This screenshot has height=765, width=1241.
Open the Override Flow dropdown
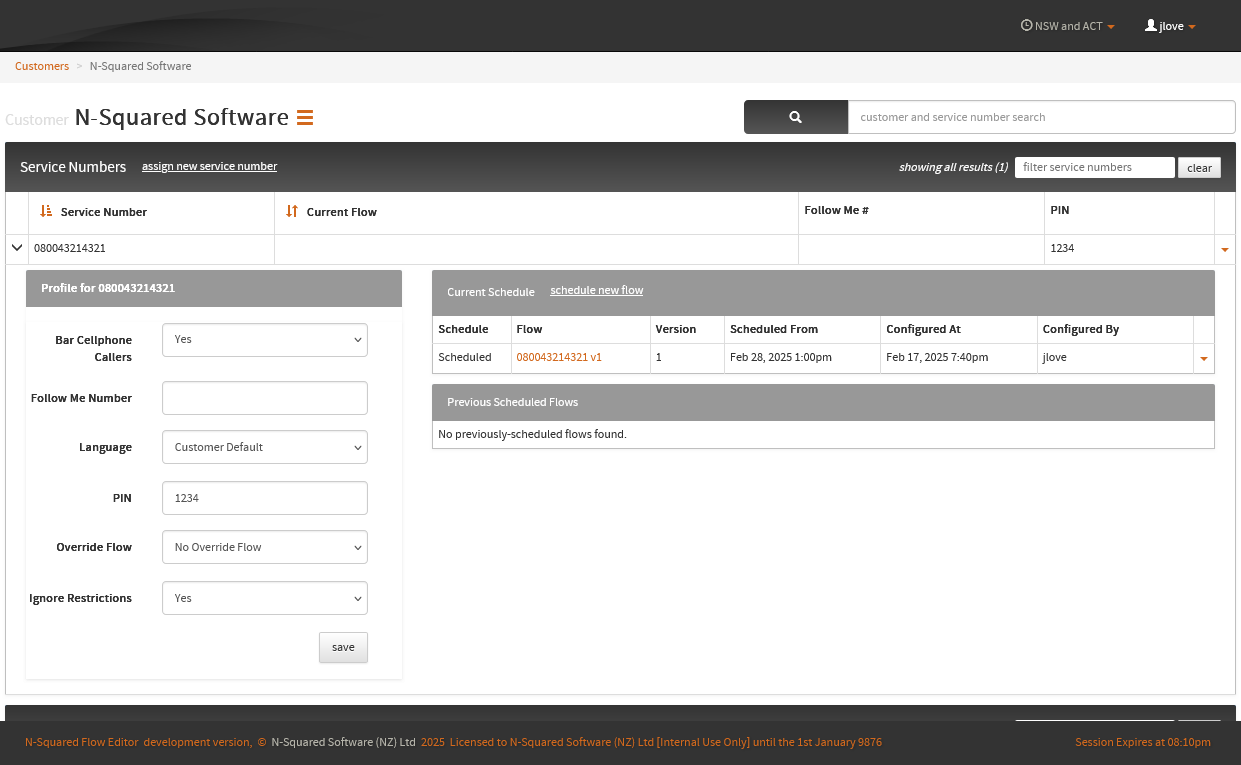(265, 547)
